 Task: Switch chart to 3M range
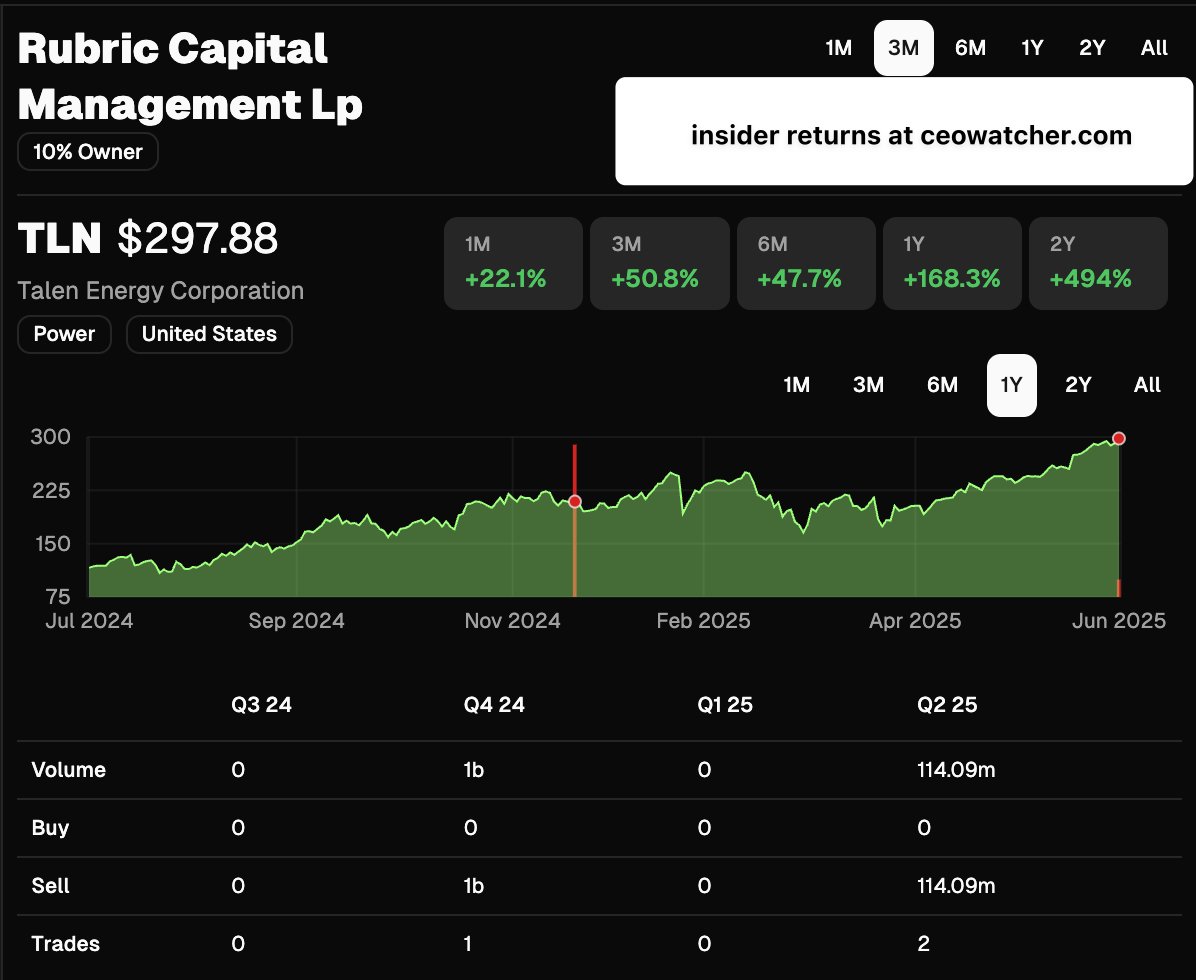coord(868,385)
